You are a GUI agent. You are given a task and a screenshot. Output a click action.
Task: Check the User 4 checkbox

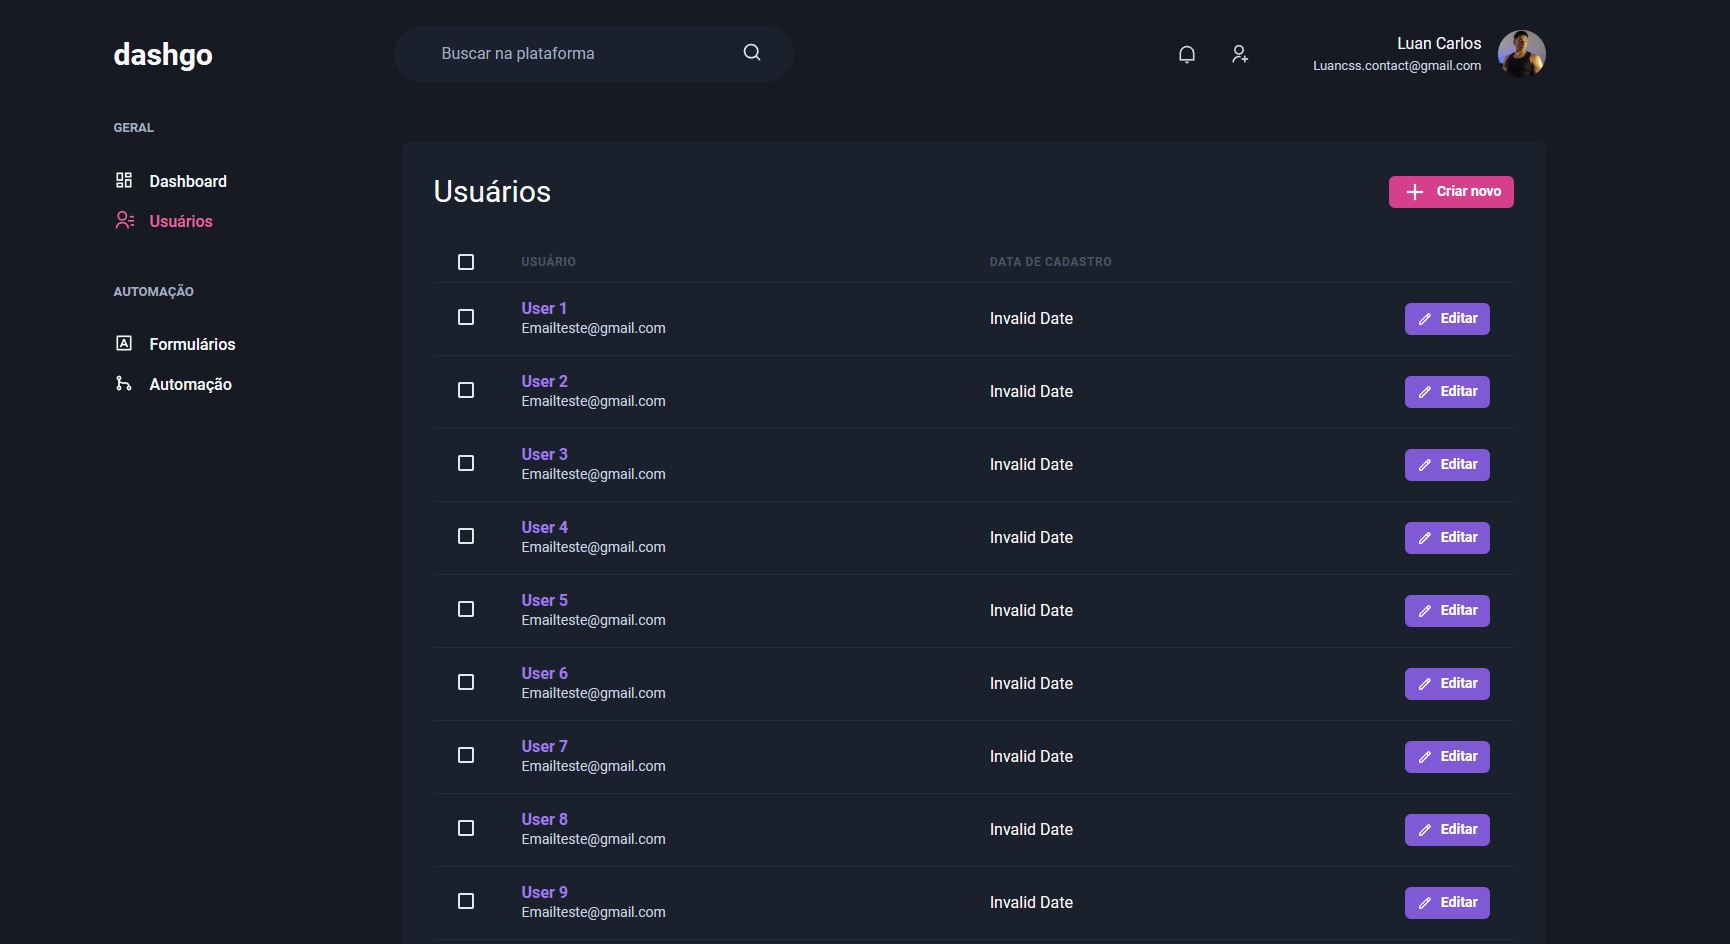[466, 536]
